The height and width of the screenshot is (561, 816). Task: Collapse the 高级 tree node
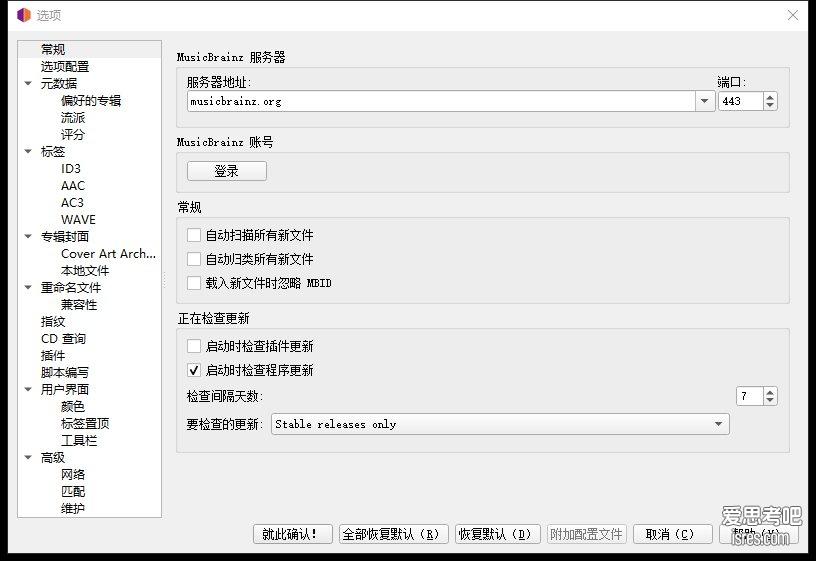(28, 457)
